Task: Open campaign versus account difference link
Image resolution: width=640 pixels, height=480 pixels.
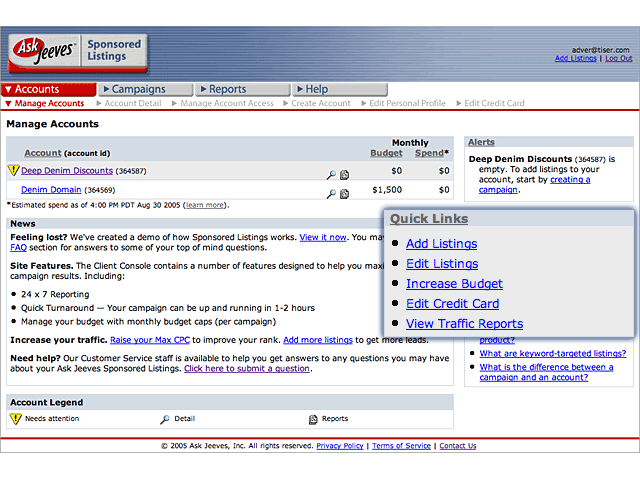Action: click(546, 372)
